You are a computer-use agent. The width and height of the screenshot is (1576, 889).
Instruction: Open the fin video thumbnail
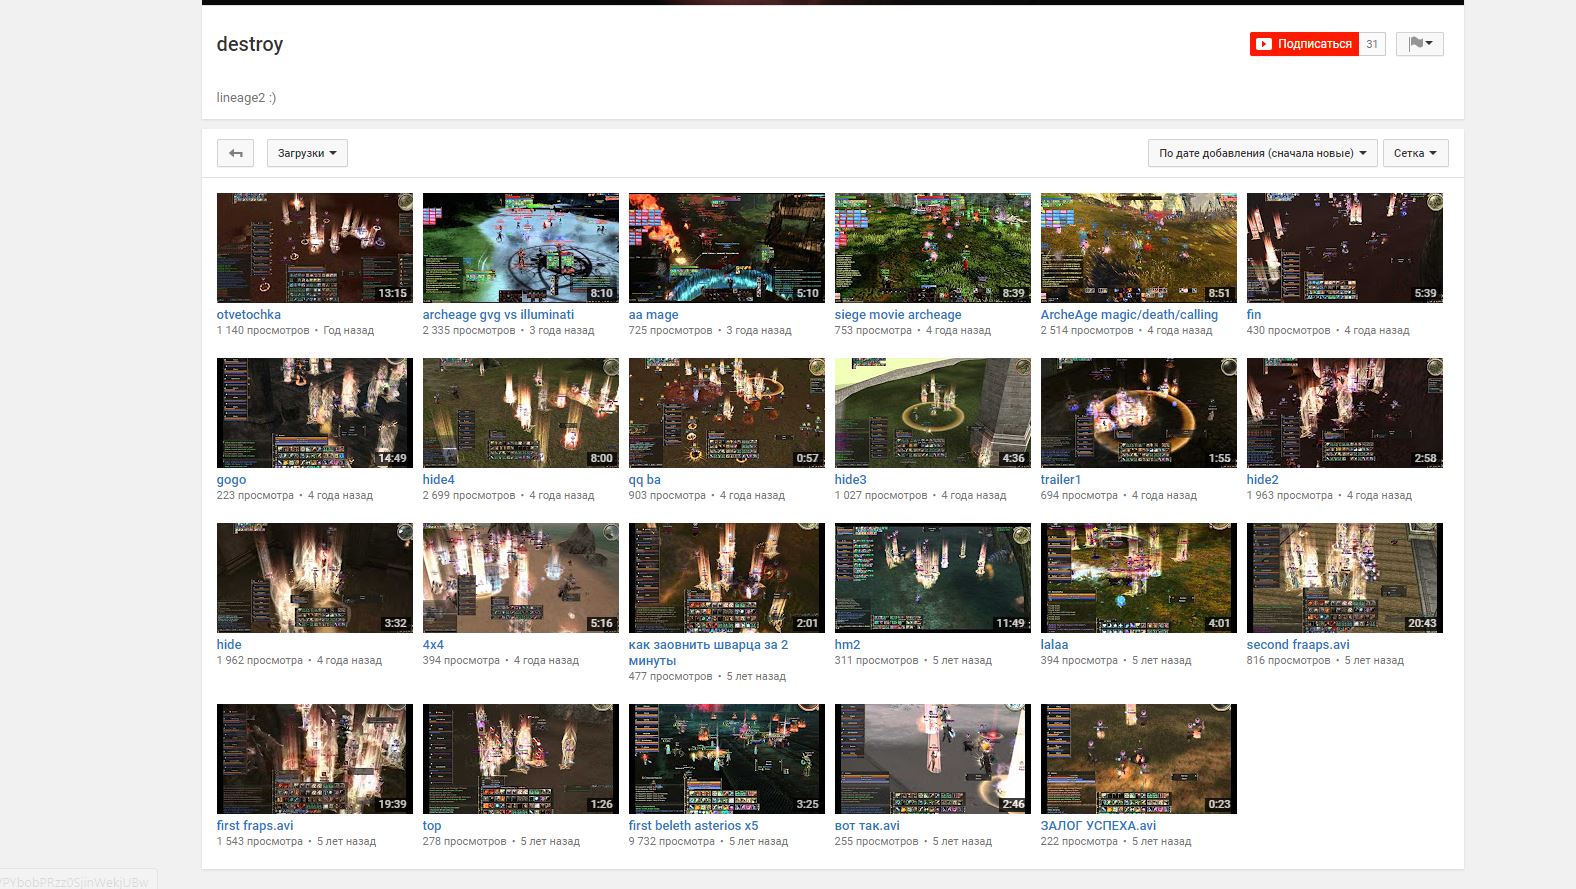point(1345,248)
